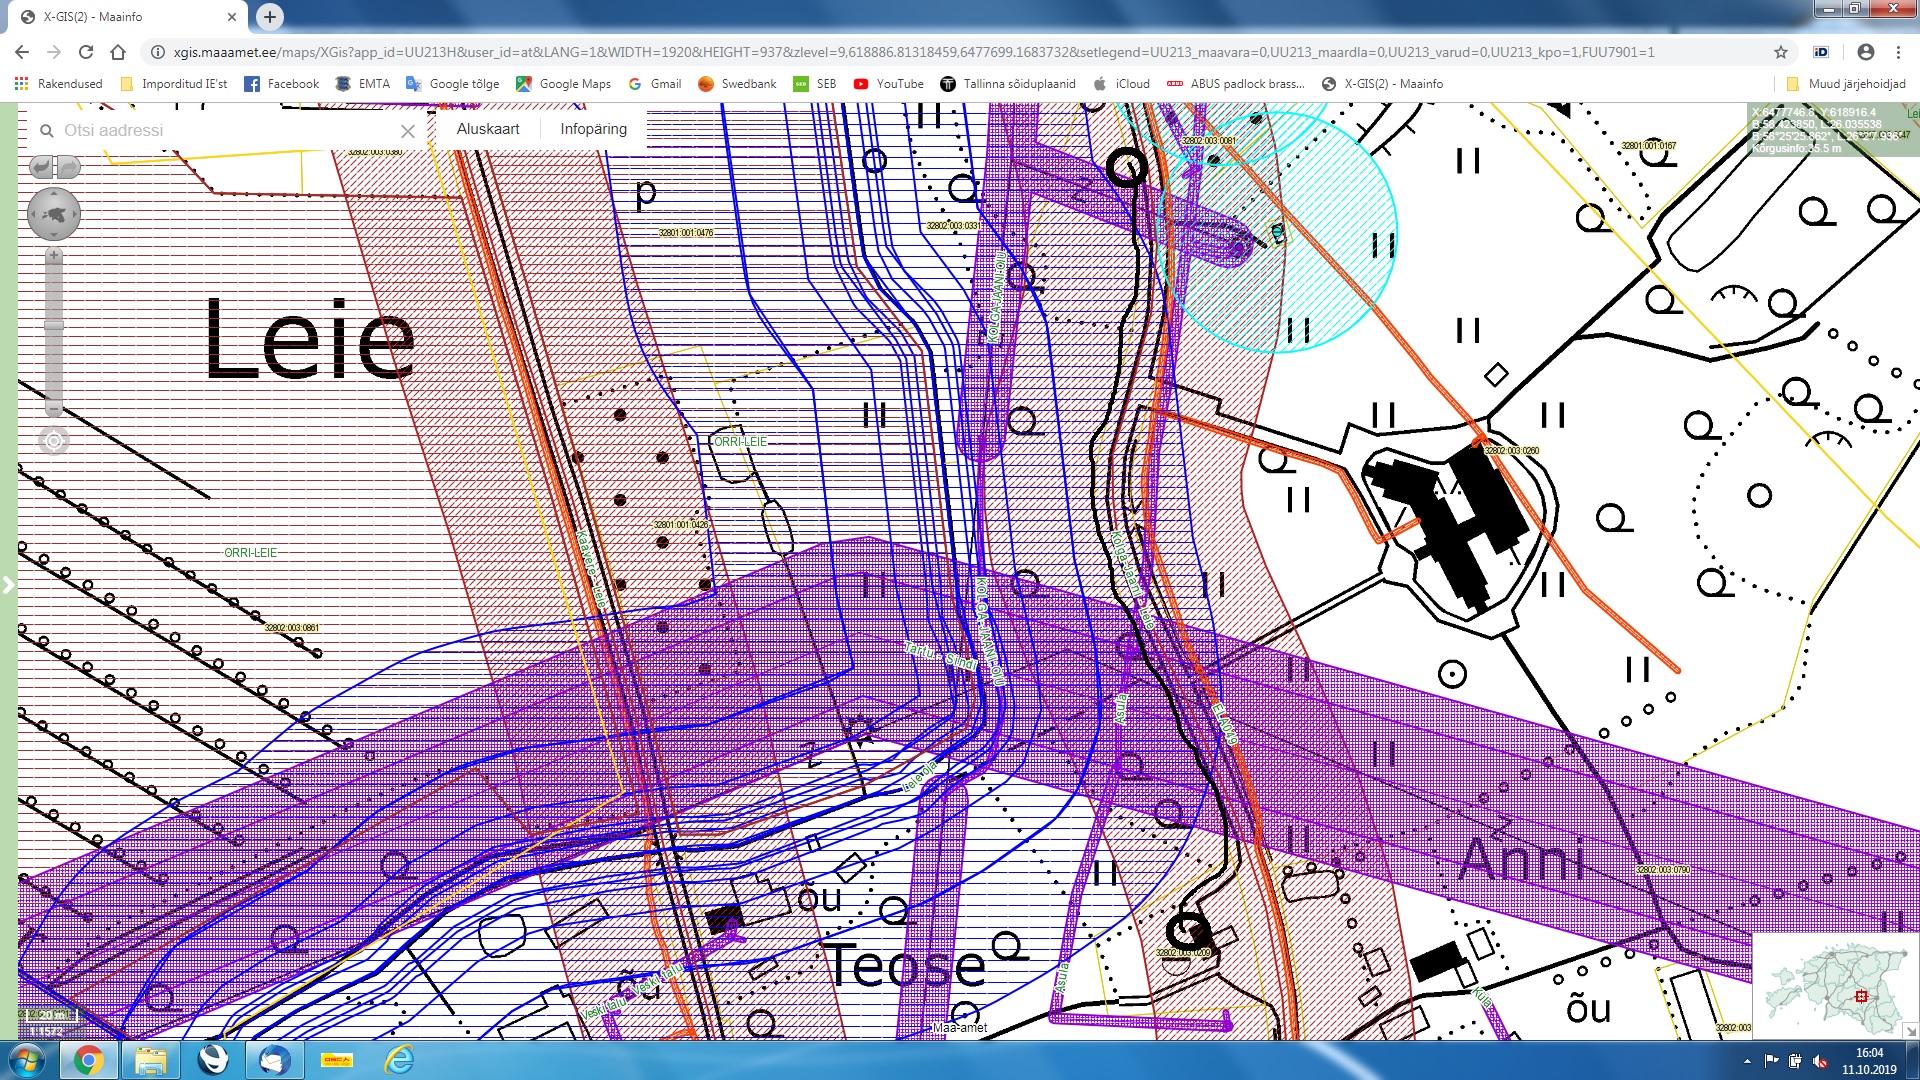Viewport: 1920px width, 1080px height.
Task: Zoom out with the minus button
Action: [x=54, y=409]
